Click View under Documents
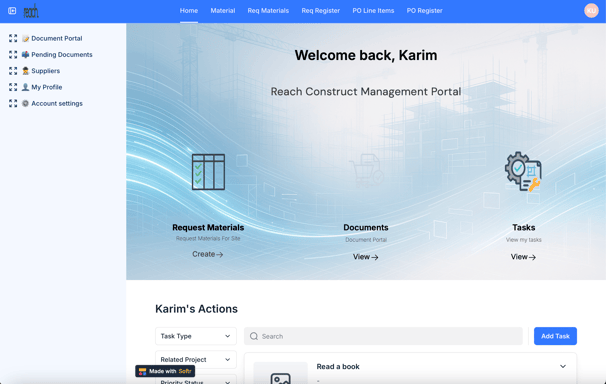The height and width of the screenshot is (384, 606). 366,257
